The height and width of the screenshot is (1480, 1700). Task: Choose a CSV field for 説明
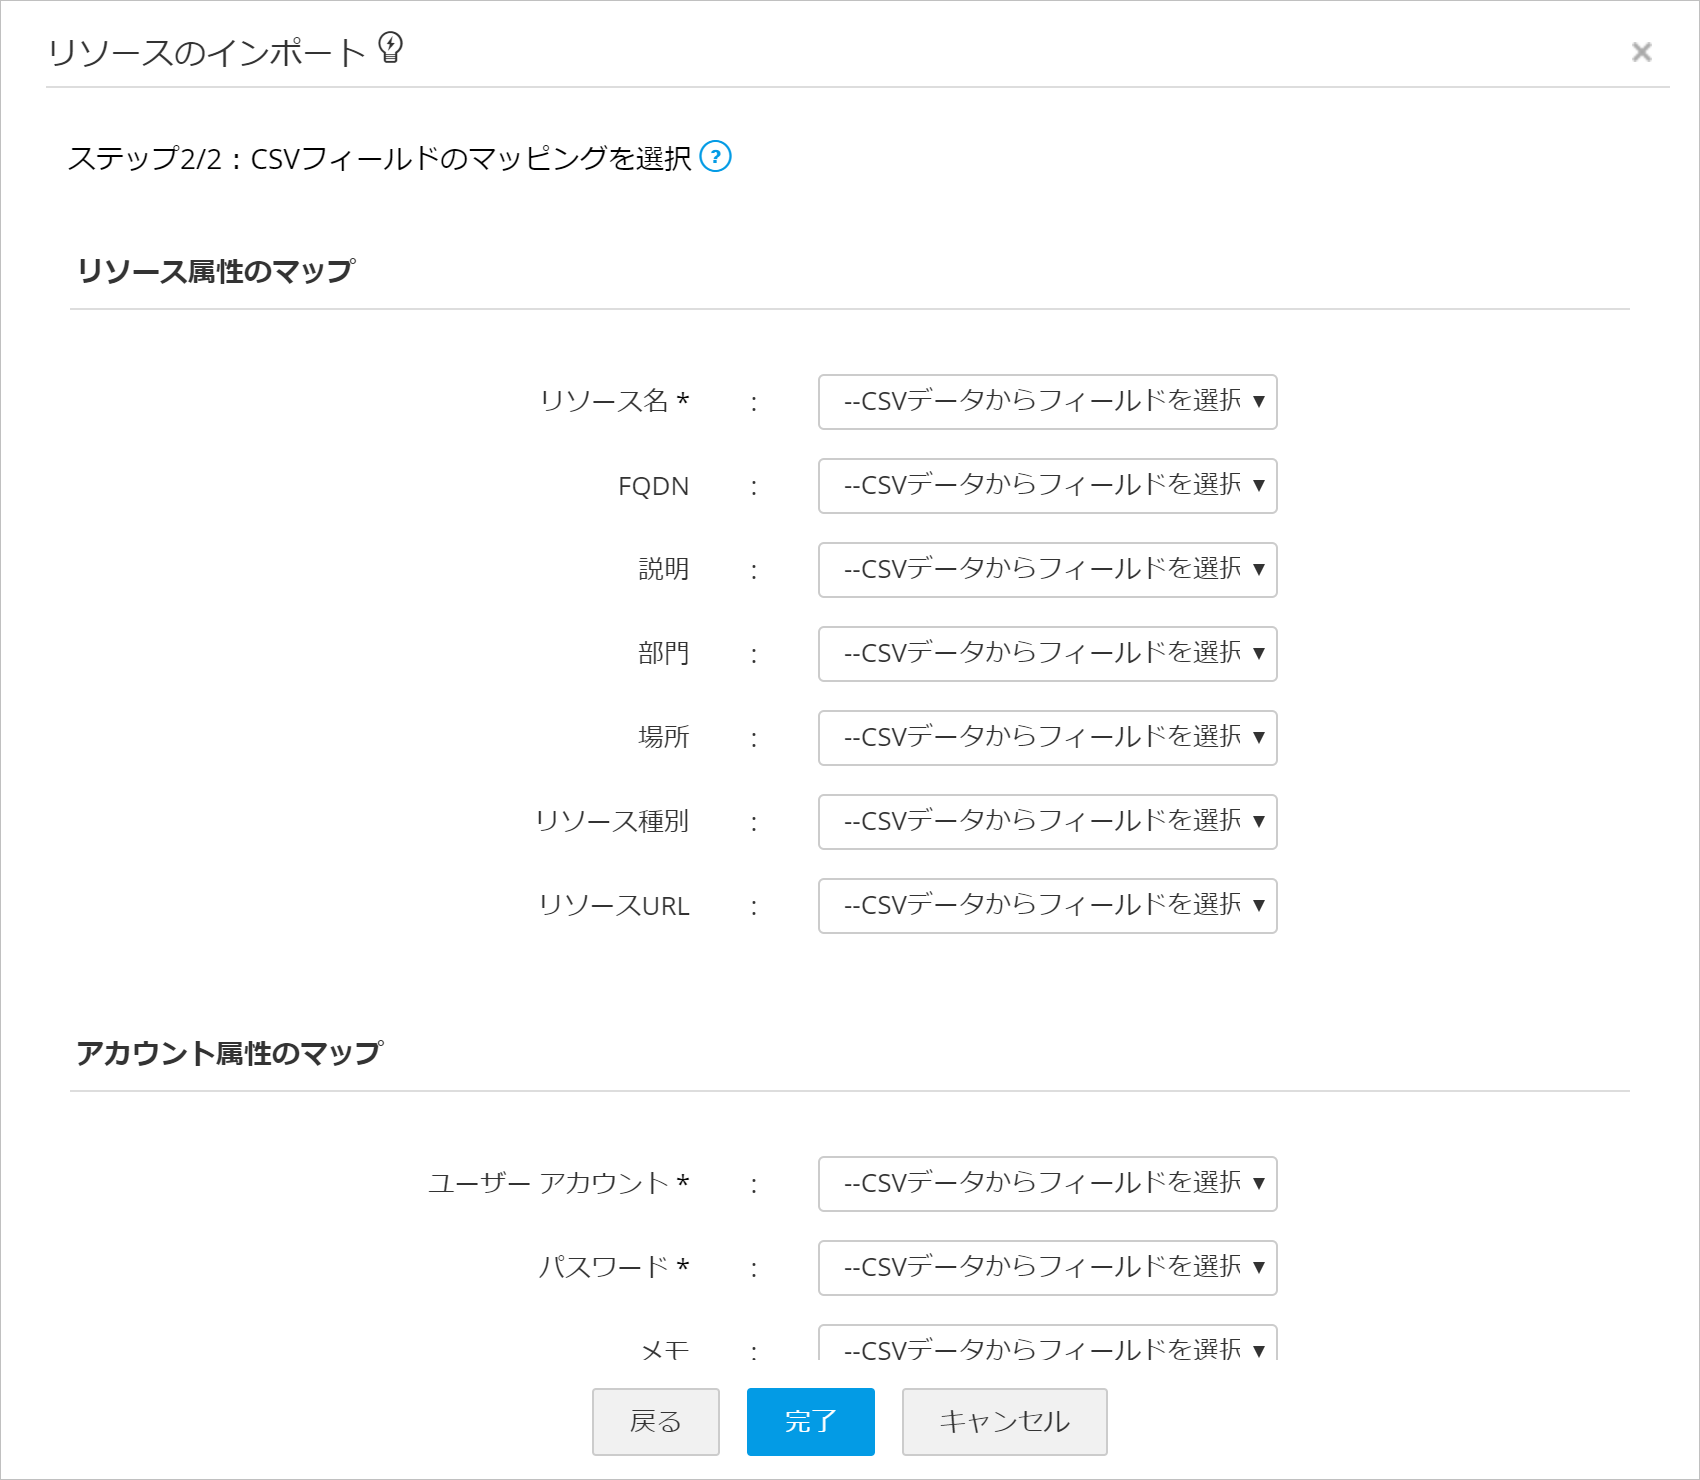click(1047, 570)
